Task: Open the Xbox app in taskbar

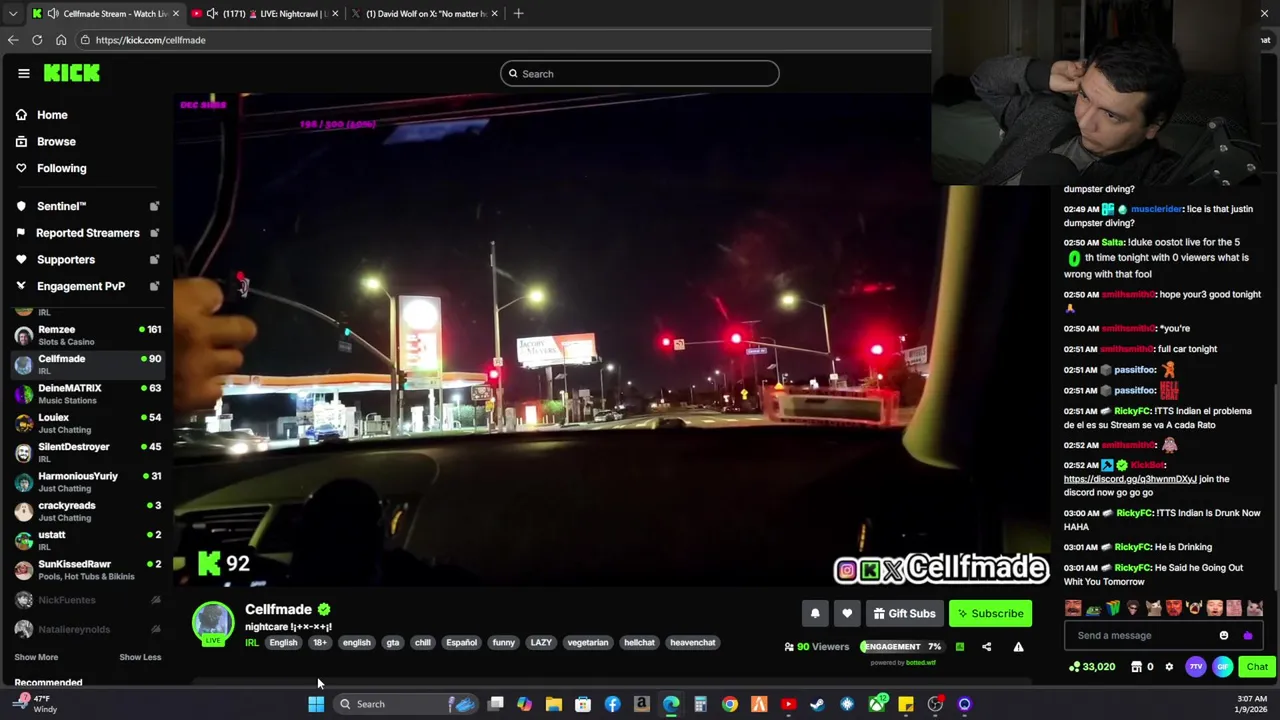Action: tap(877, 704)
